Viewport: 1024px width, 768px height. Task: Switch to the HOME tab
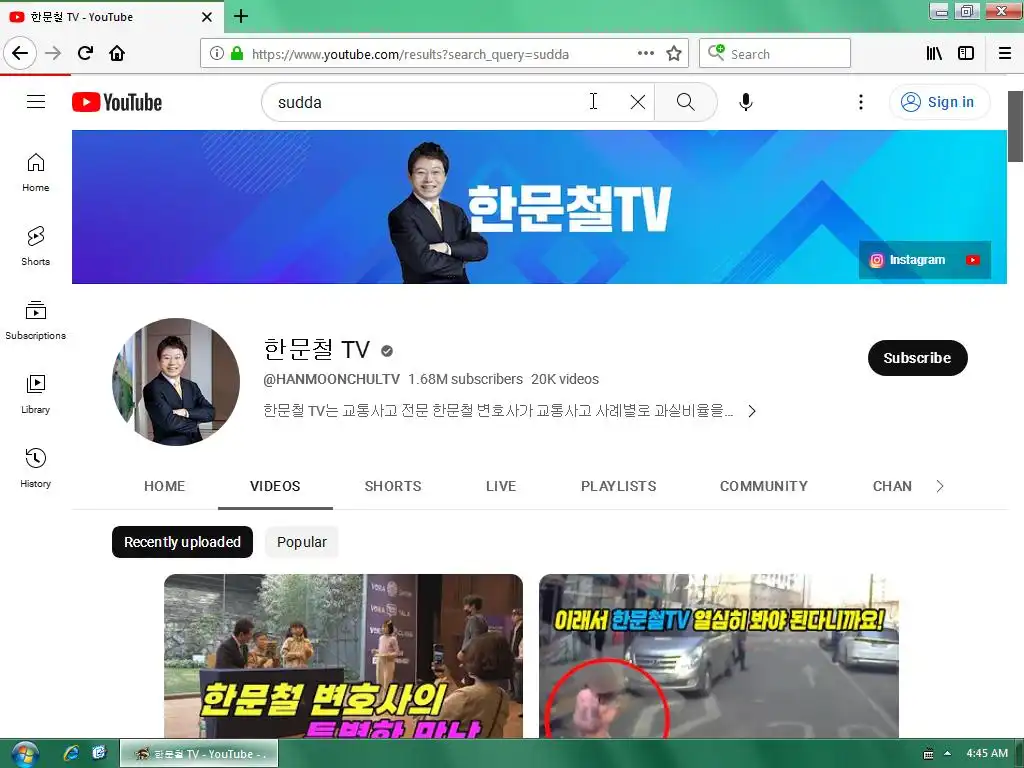click(x=165, y=487)
